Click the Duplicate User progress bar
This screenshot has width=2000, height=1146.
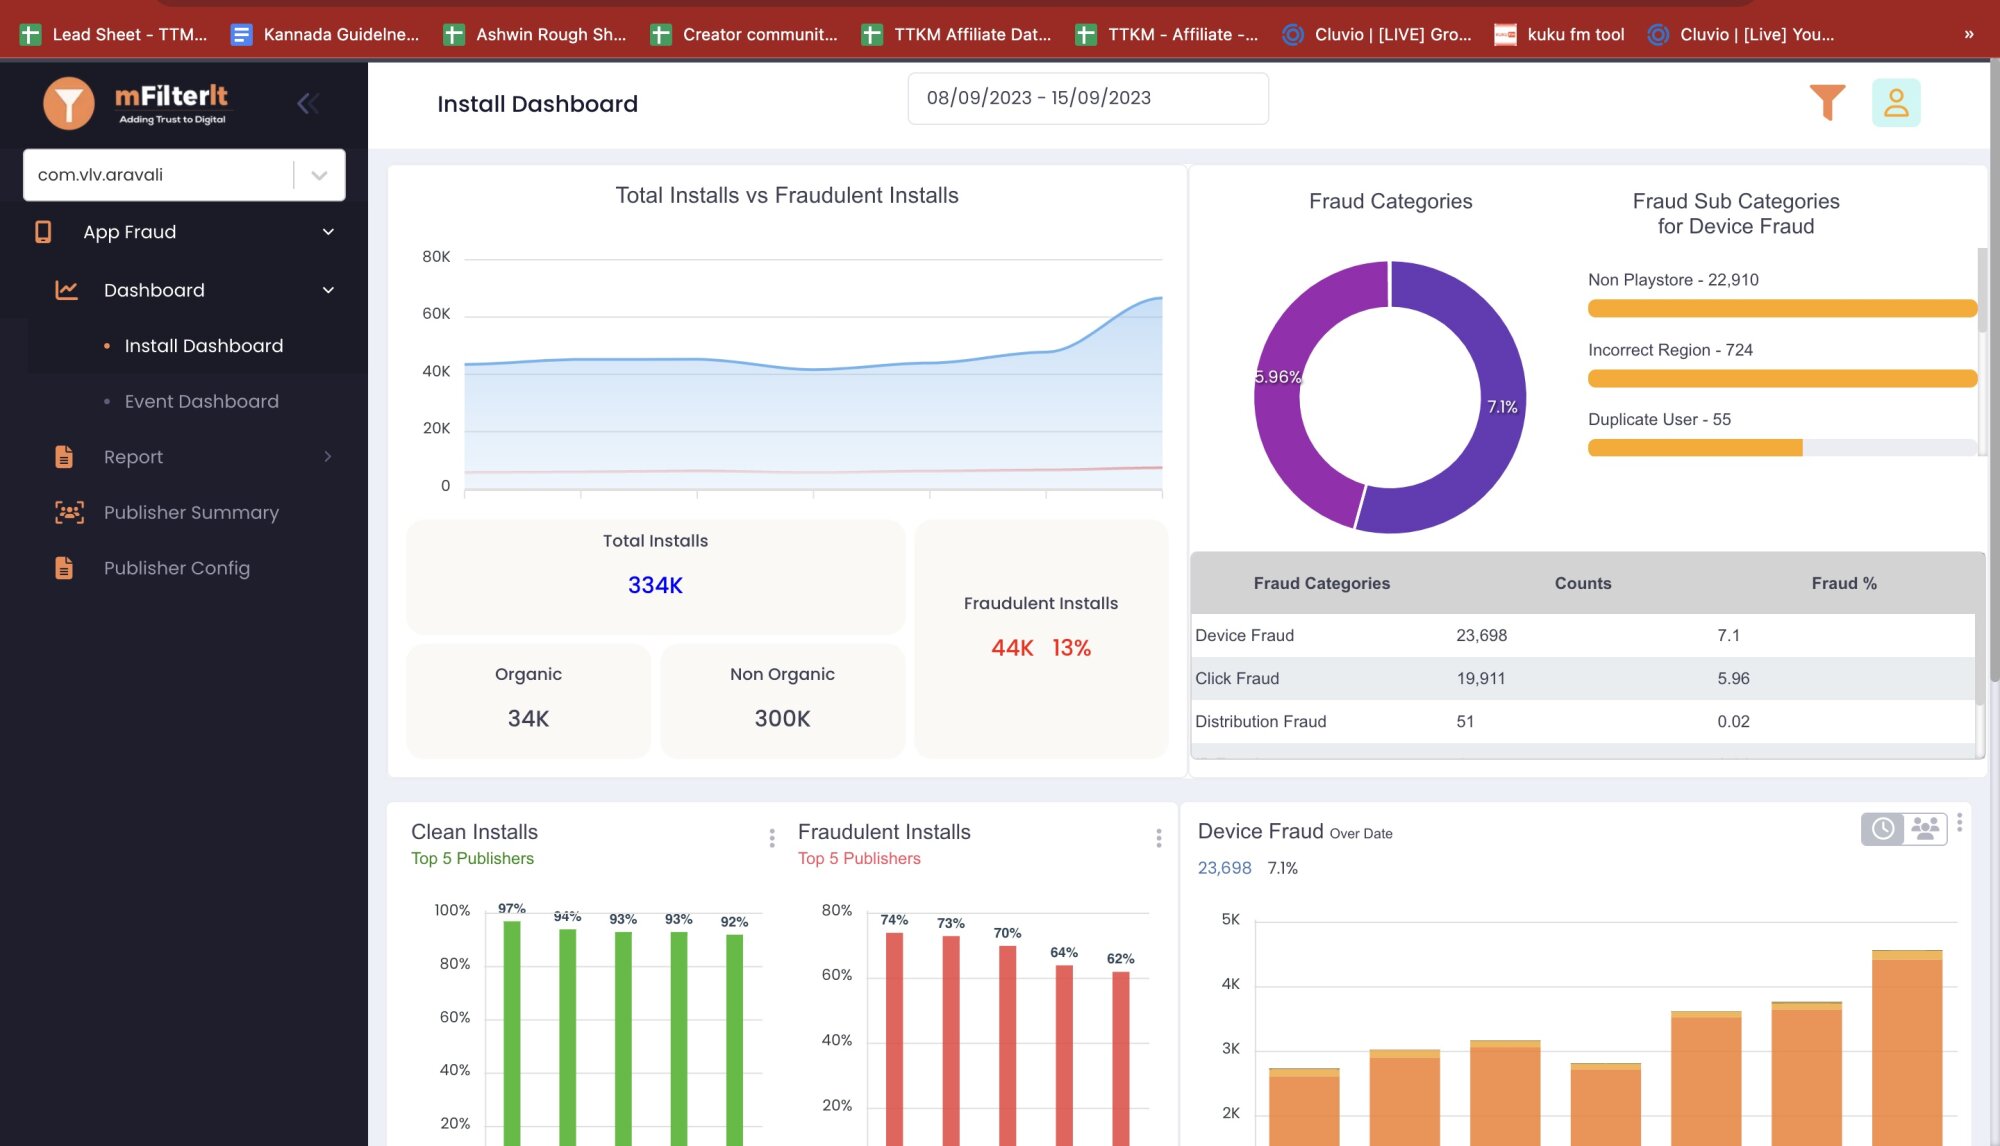pyautogui.click(x=1782, y=448)
